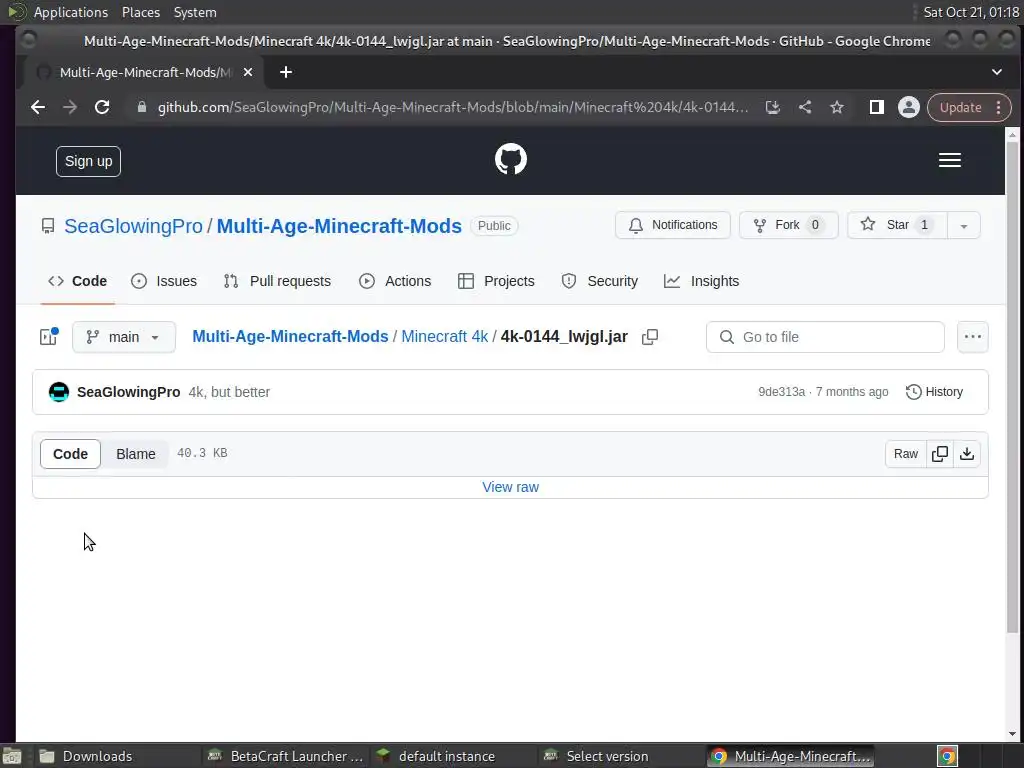Open the main branch dropdown

click(124, 337)
